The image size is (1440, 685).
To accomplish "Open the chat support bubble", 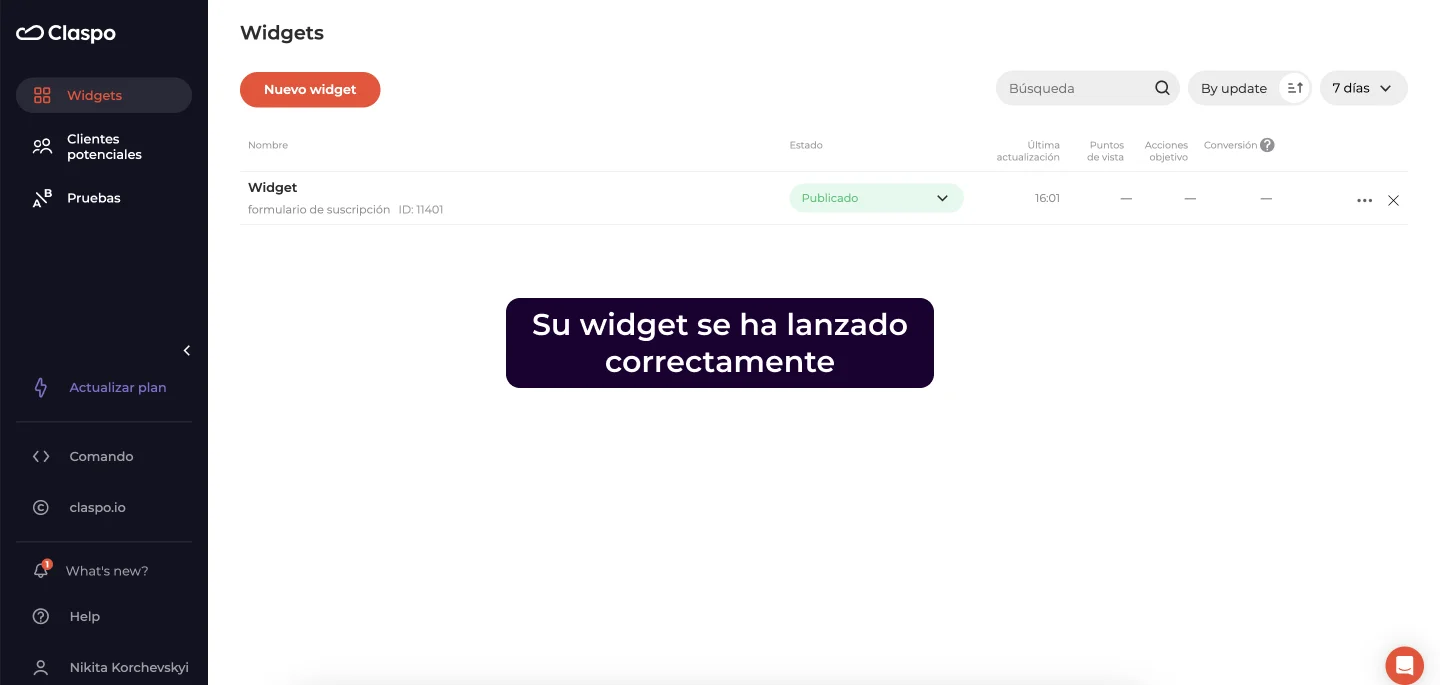I will (1404, 665).
